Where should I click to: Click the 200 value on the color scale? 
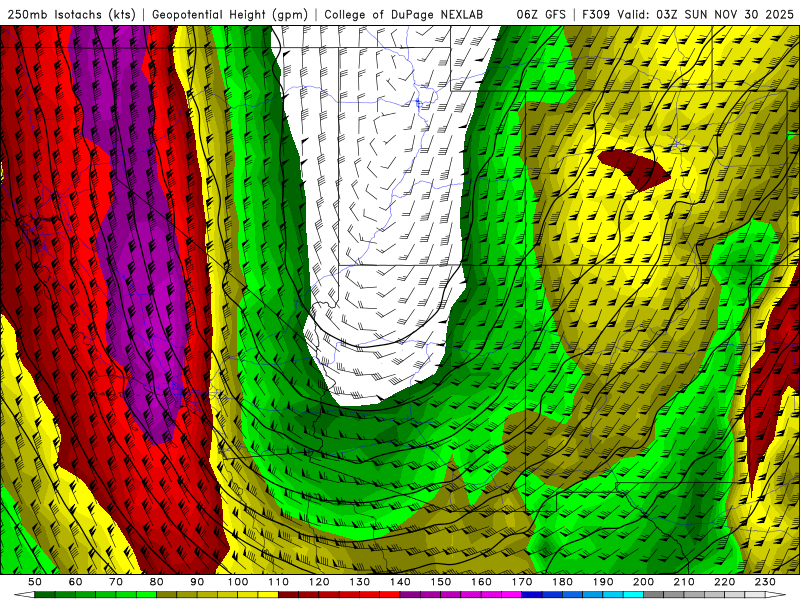pyautogui.click(x=643, y=582)
